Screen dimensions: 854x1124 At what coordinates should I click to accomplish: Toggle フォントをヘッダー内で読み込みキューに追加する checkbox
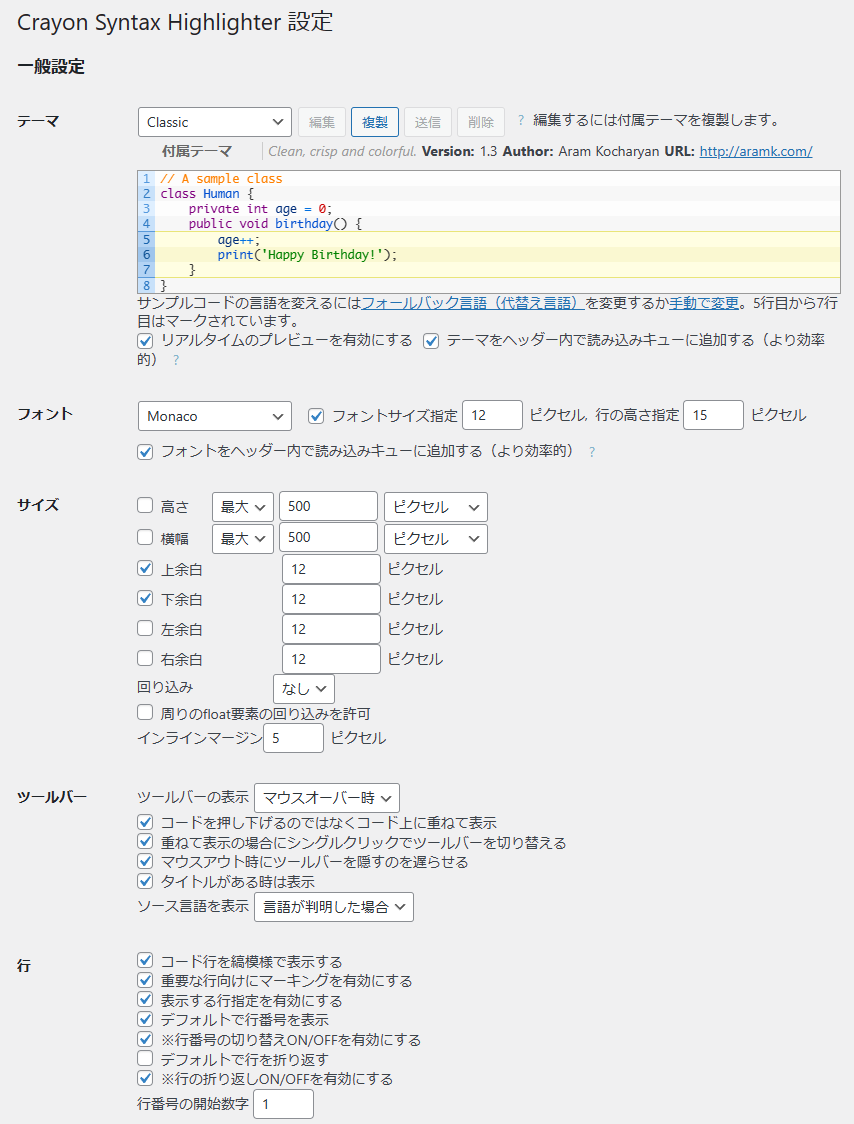click(x=146, y=452)
